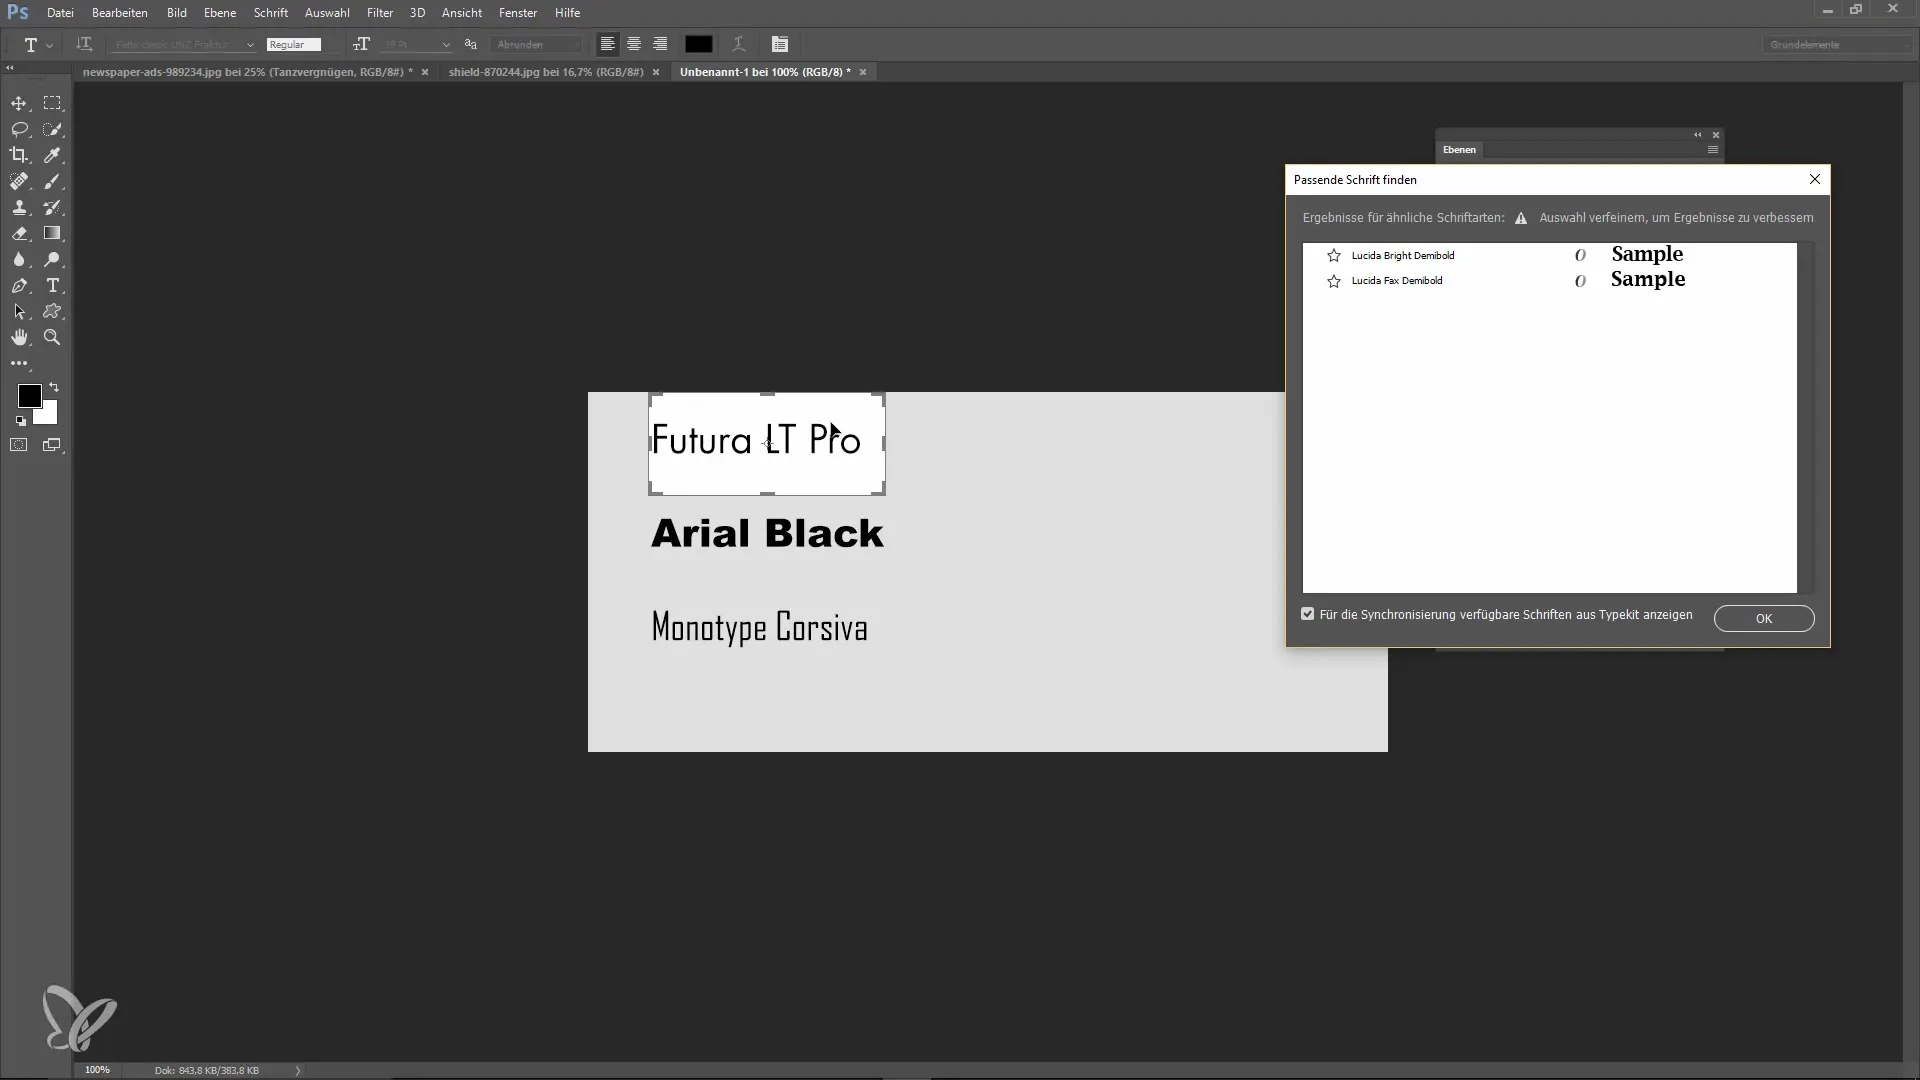Image resolution: width=1920 pixels, height=1080 pixels.
Task: Select the Lucida Fax Demibold font result
Action: point(1549,281)
